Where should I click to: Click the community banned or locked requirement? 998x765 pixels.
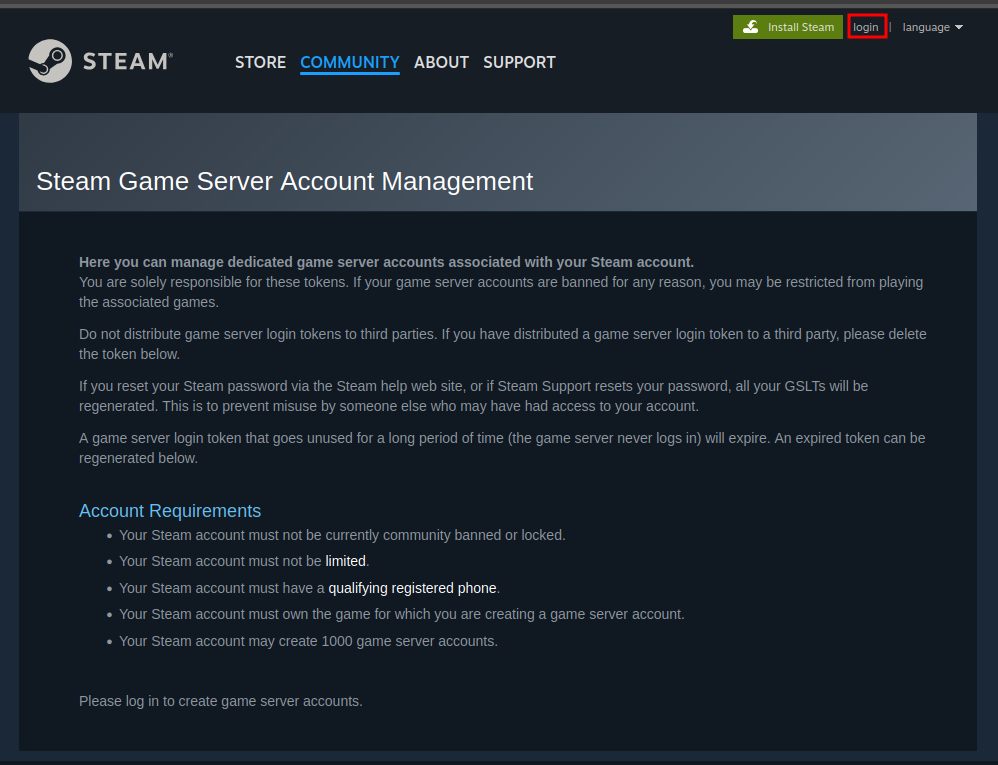[x=342, y=535]
